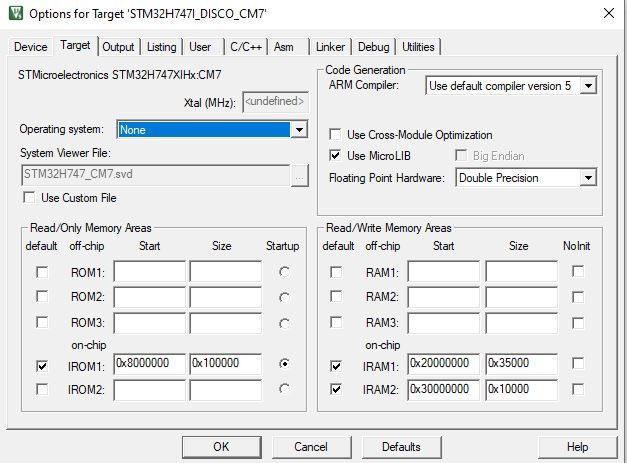This screenshot has height=463, width=627.
Task: Click the RAM1 Start address field
Action: pyautogui.click(x=443, y=271)
